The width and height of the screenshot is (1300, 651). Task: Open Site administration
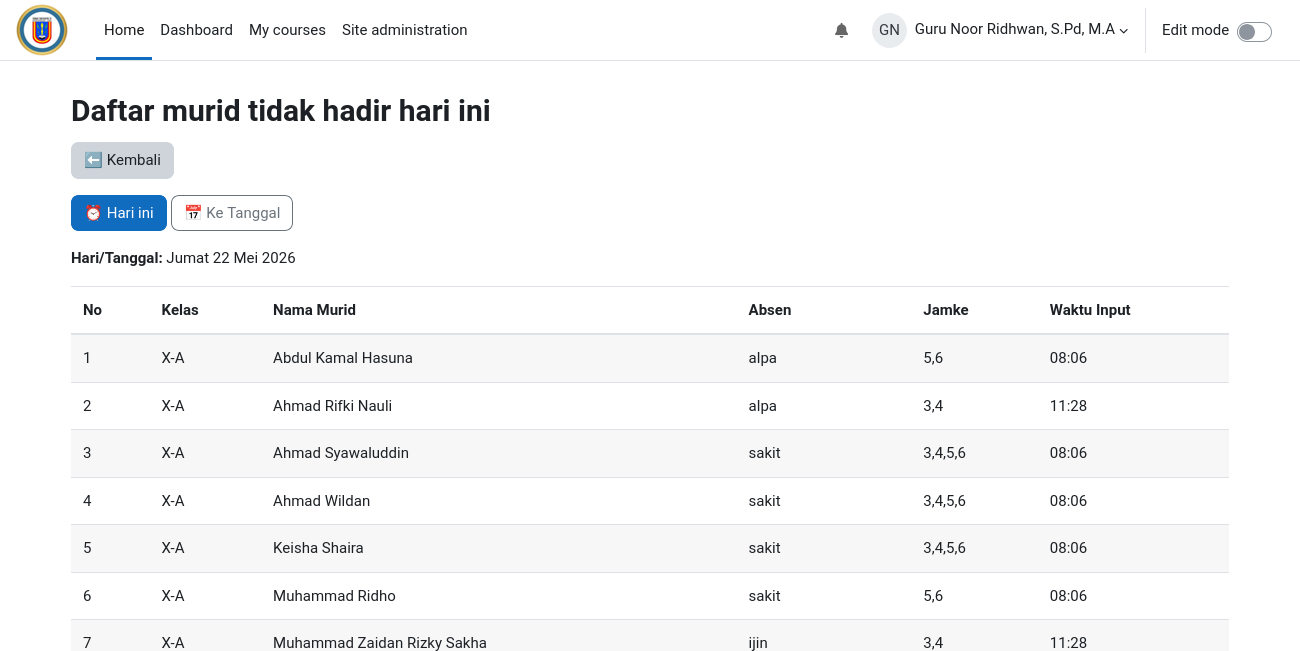pos(405,30)
